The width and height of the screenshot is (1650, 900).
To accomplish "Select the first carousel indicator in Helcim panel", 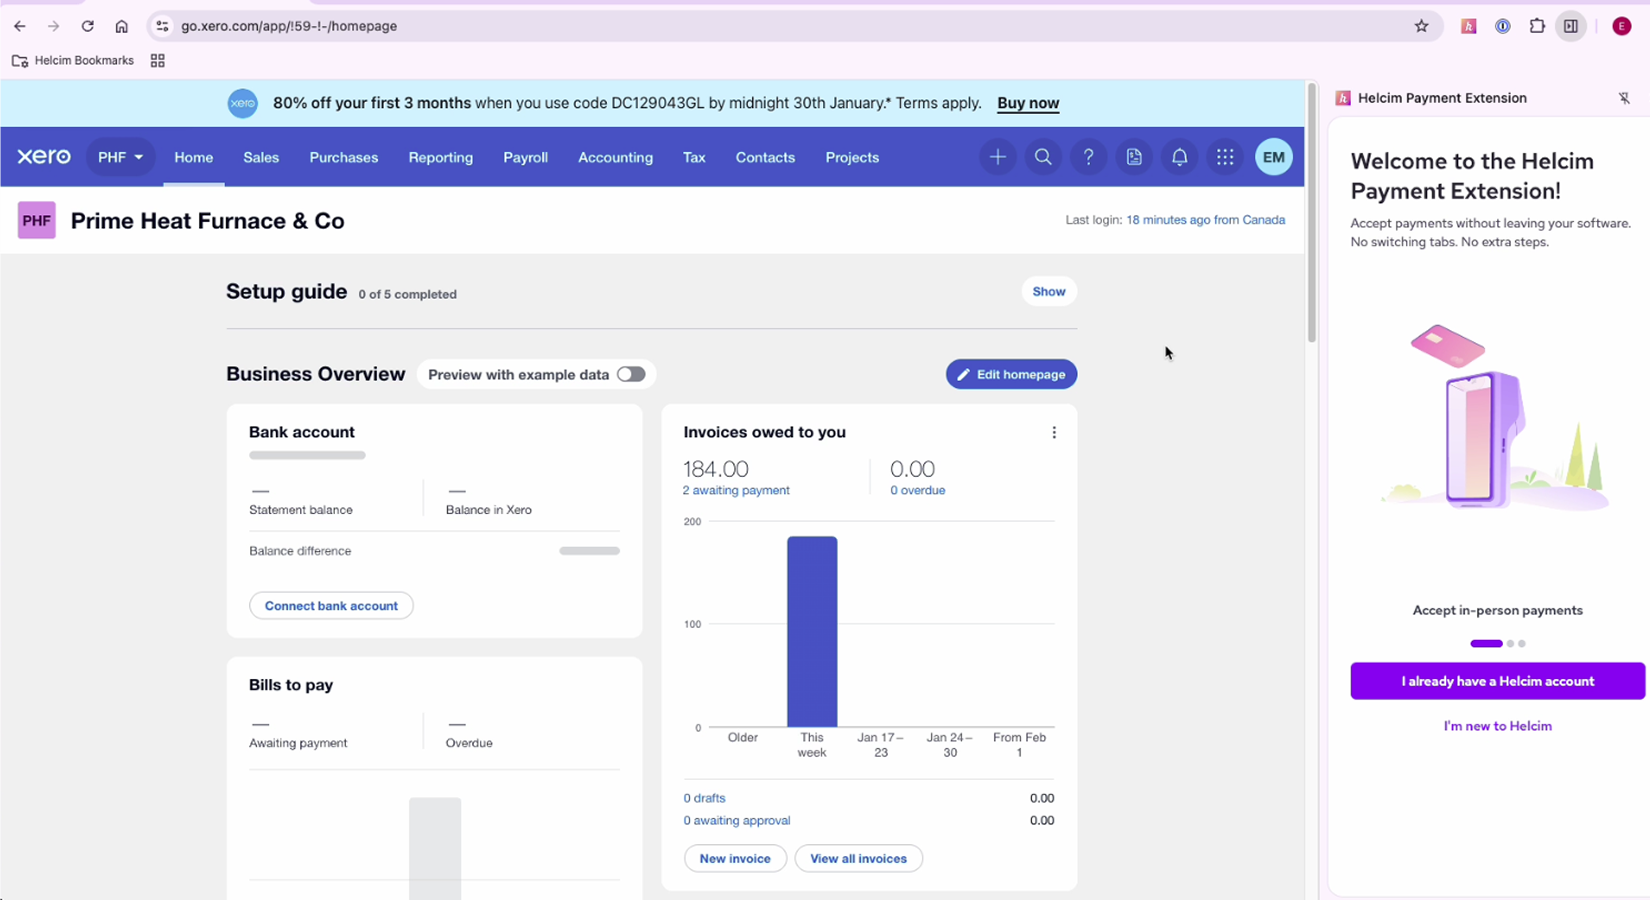I will (x=1486, y=644).
